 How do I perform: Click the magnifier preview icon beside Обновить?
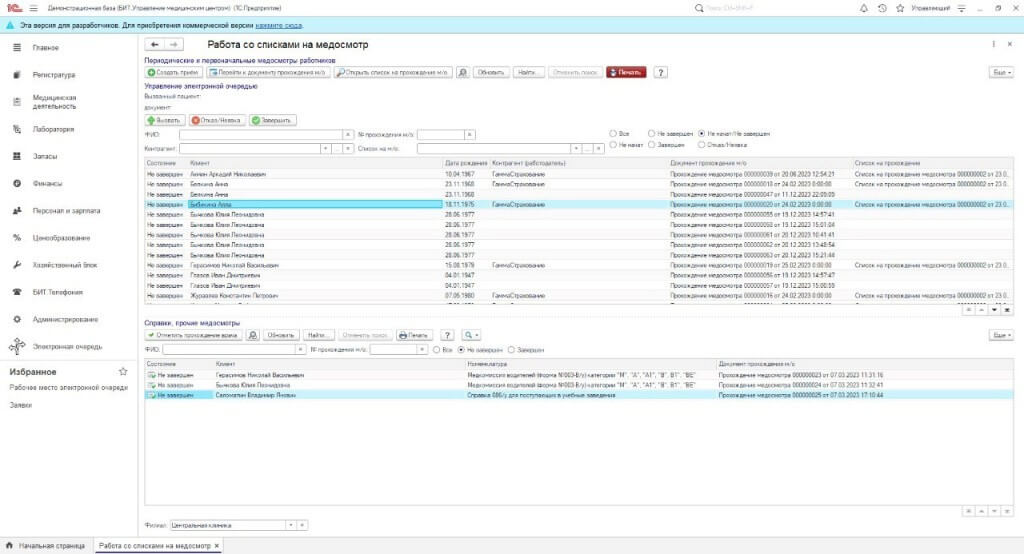(x=463, y=72)
